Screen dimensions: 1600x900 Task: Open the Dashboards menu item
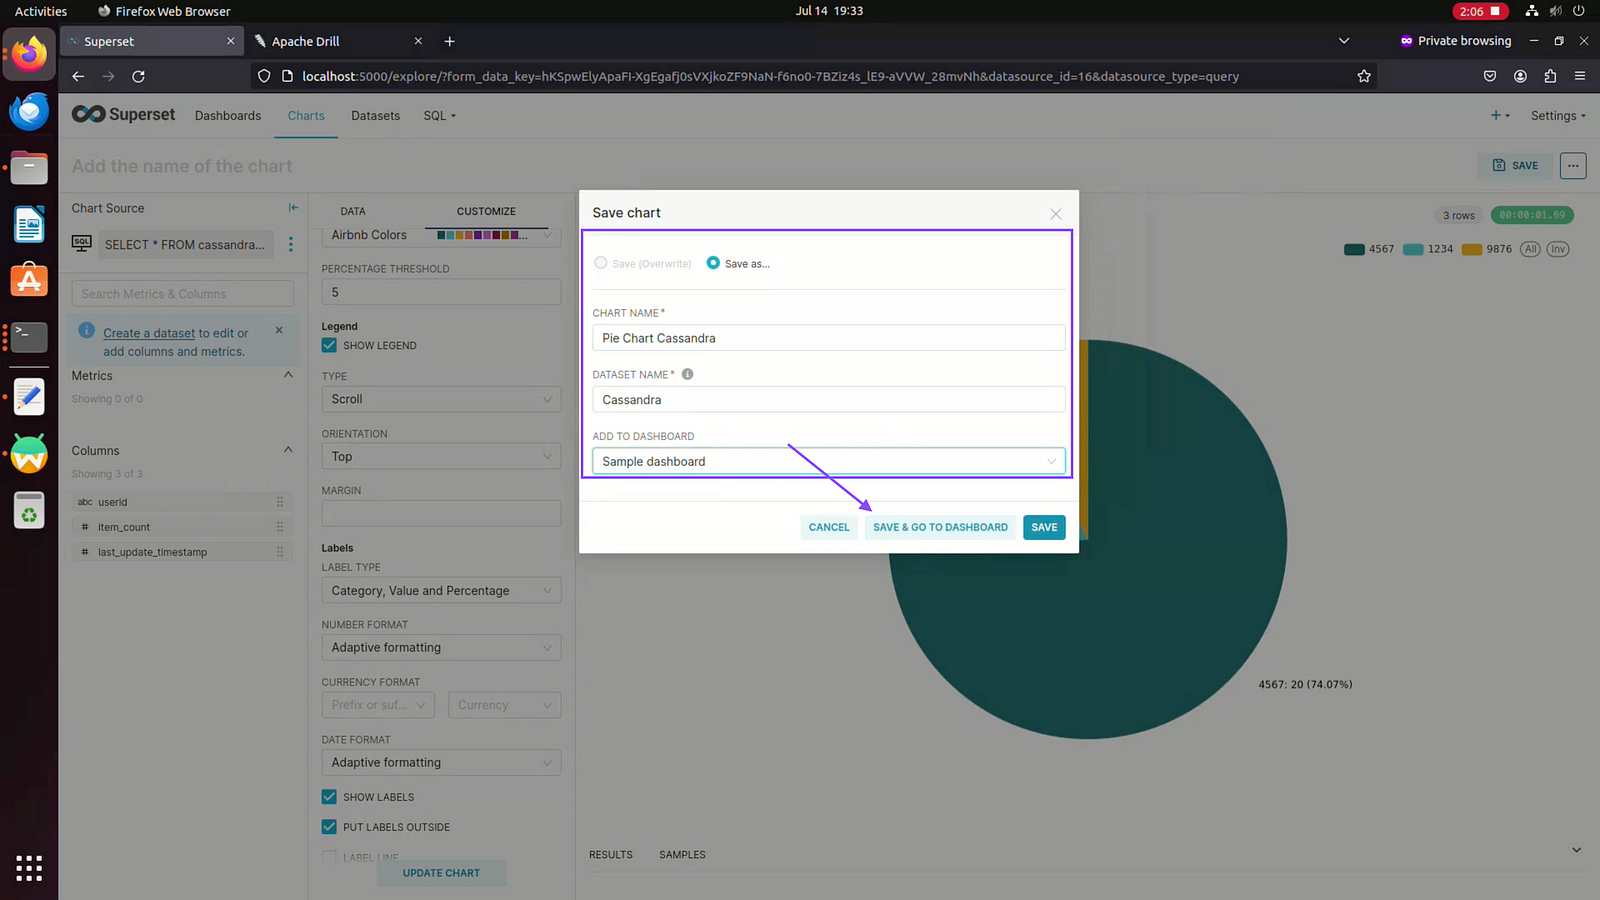click(228, 116)
